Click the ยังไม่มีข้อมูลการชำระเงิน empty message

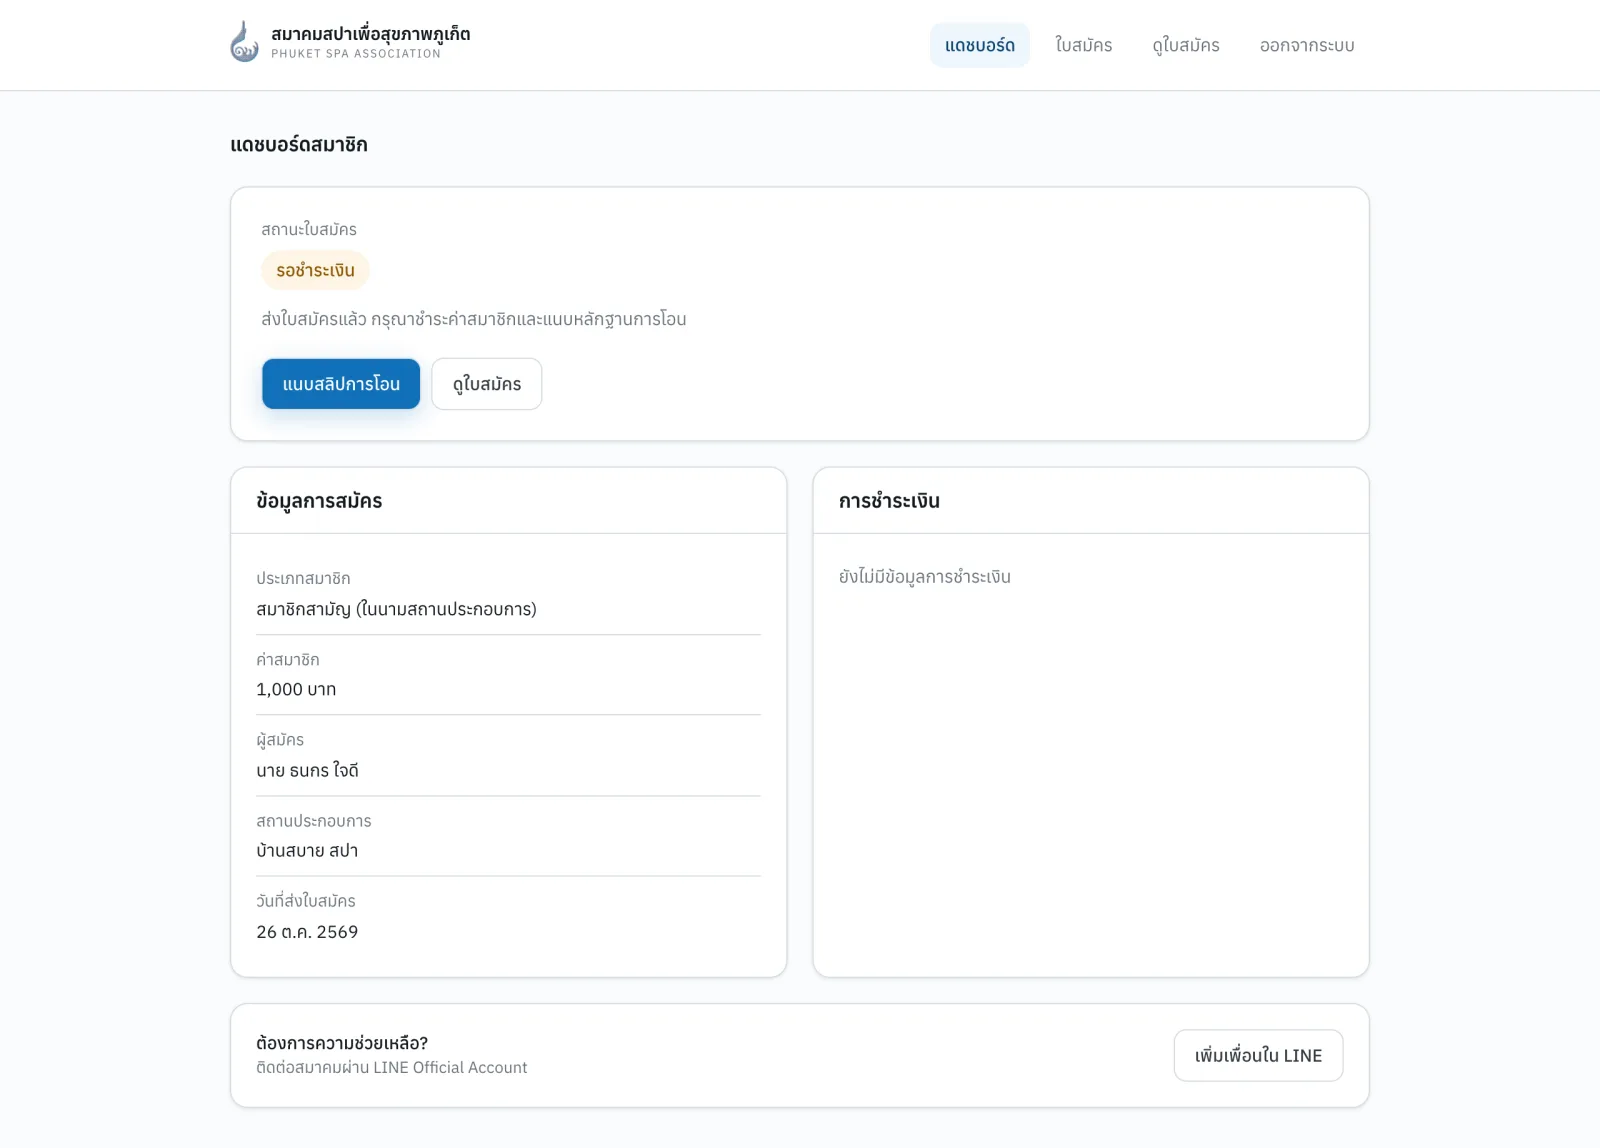(x=924, y=577)
